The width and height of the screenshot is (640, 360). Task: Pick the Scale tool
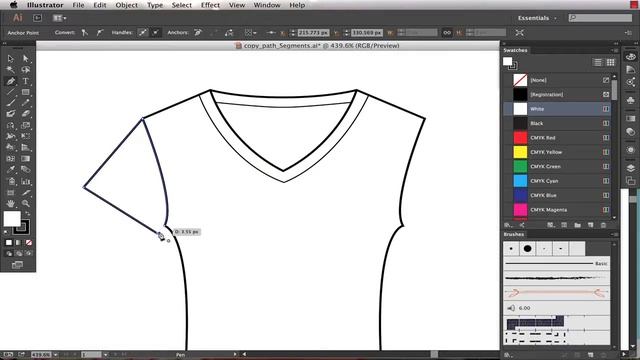[x=26, y=125]
